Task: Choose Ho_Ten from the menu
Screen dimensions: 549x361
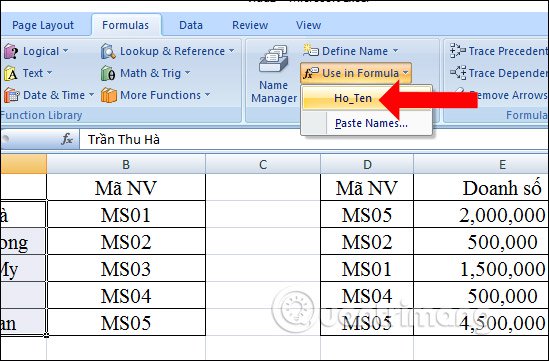Action: coord(366,98)
